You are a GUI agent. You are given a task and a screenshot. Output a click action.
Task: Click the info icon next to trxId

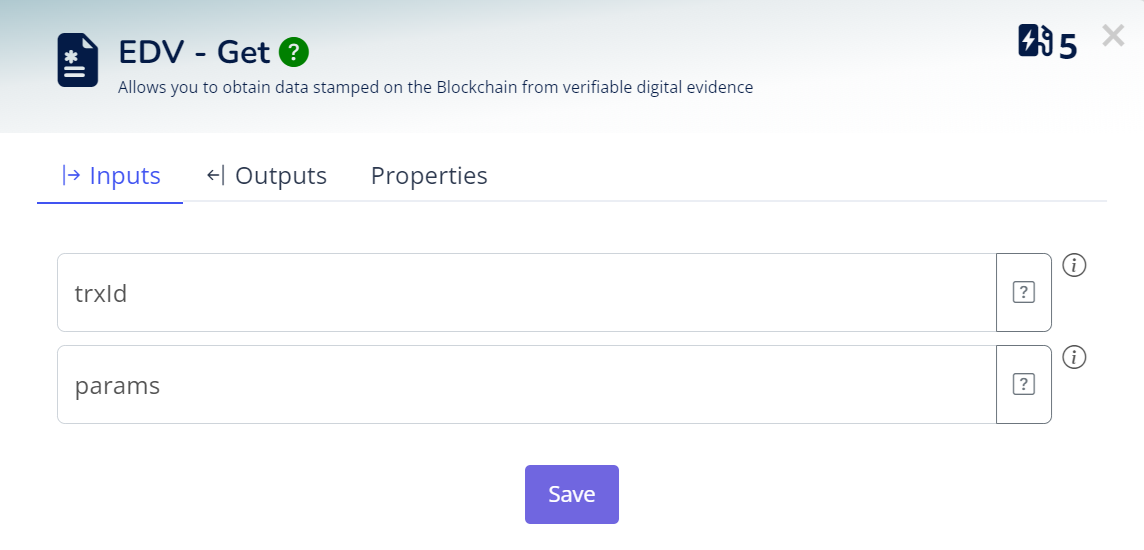click(x=1074, y=265)
